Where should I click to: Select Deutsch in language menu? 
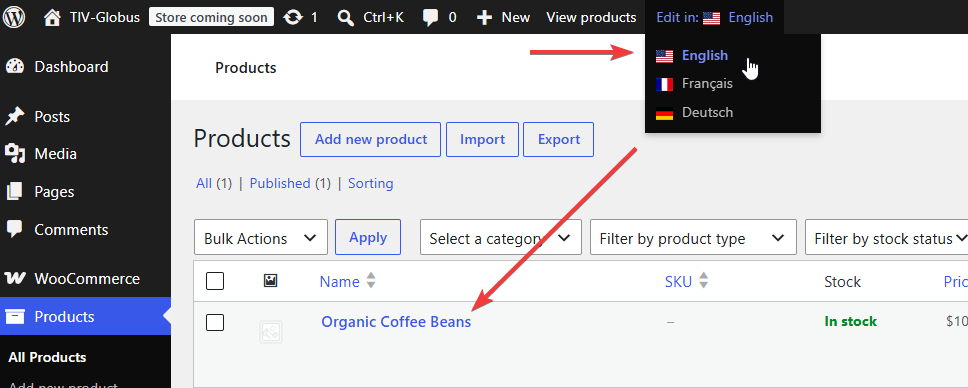point(707,112)
